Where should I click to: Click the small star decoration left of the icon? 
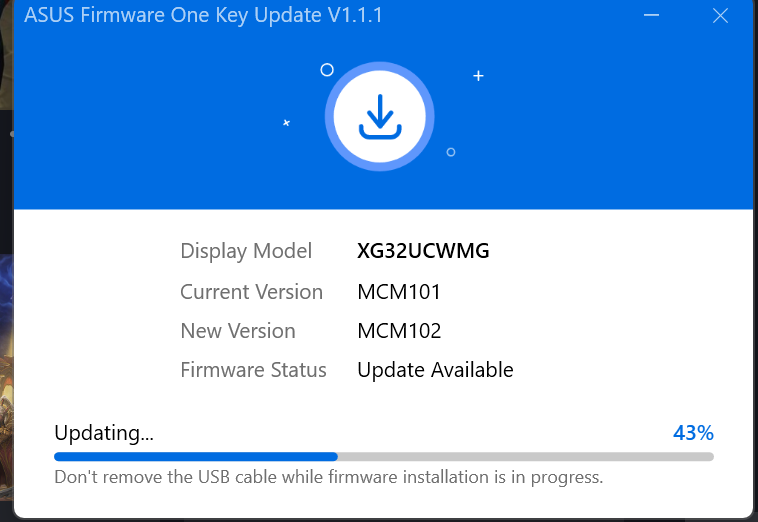tap(287, 123)
